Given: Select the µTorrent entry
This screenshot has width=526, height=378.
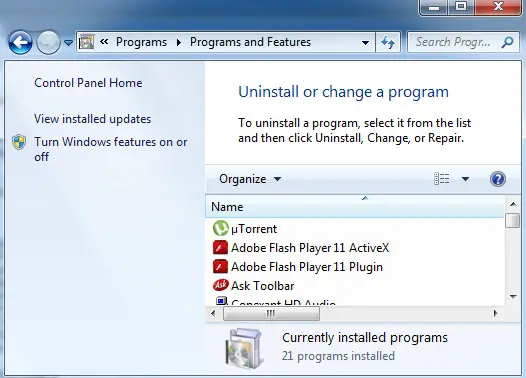Looking at the screenshot, I should tap(254, 229).
